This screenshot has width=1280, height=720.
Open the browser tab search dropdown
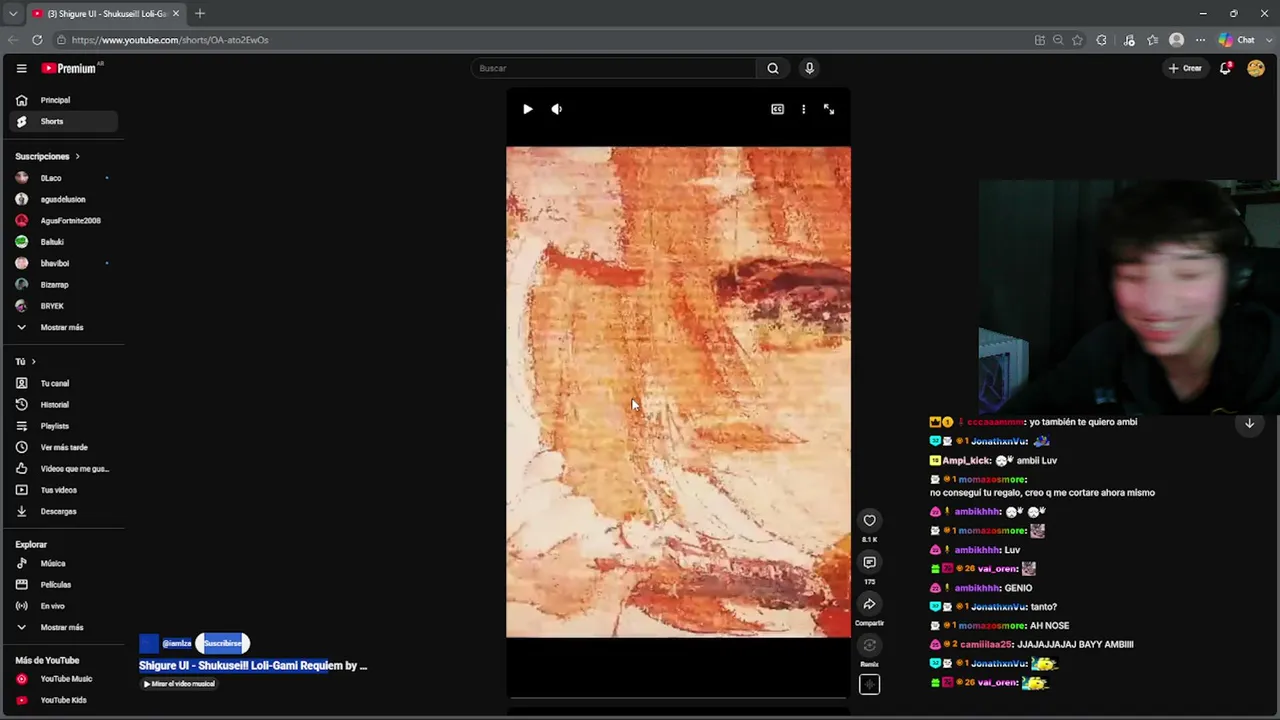point(13,13)
